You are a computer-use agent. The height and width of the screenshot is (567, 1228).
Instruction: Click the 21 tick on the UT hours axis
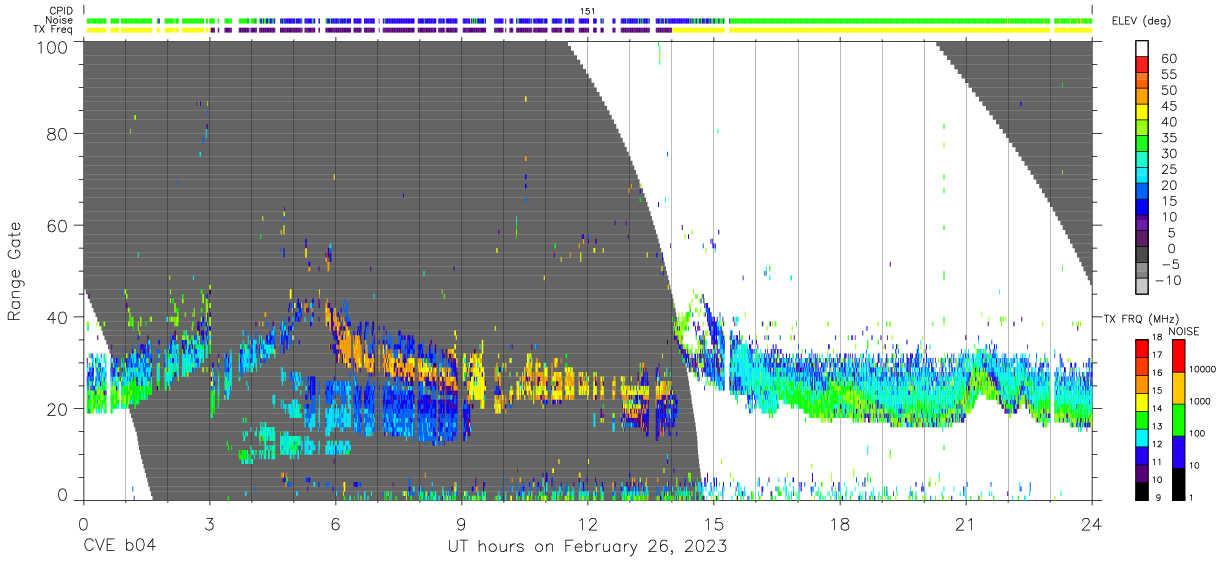coord(966,524)
